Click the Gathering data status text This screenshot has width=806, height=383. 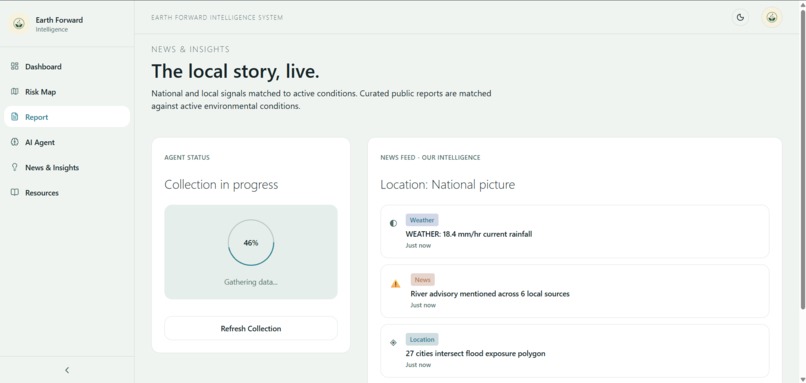coord(251,282)
